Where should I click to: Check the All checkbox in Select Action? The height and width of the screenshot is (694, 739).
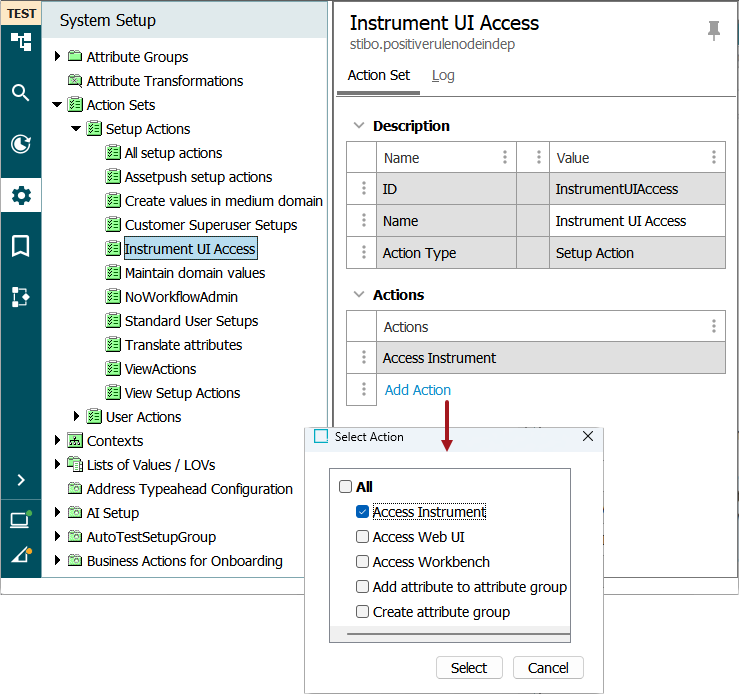(346, 487)
